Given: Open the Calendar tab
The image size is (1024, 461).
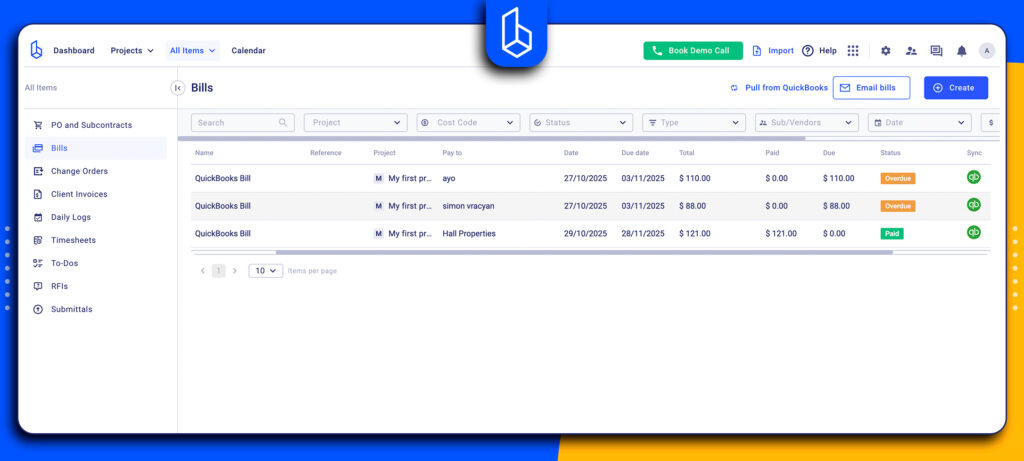Looking at the screenshot, I should tap(248, 50).
